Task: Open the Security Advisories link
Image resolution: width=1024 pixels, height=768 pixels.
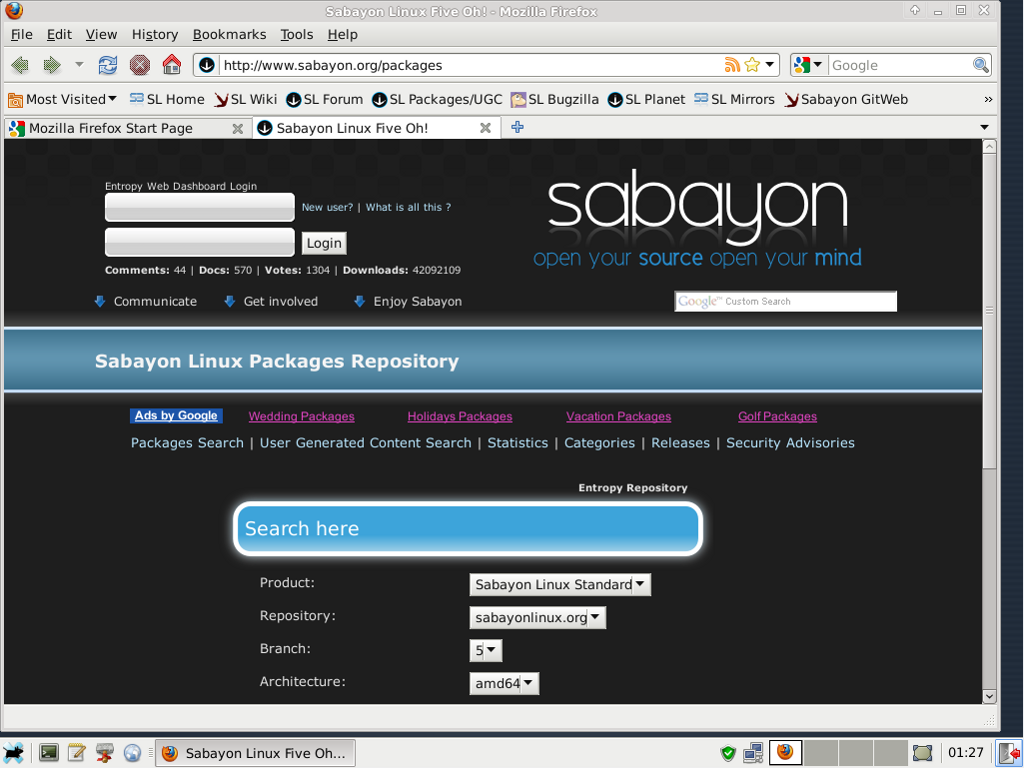Action: coord(790,443)
